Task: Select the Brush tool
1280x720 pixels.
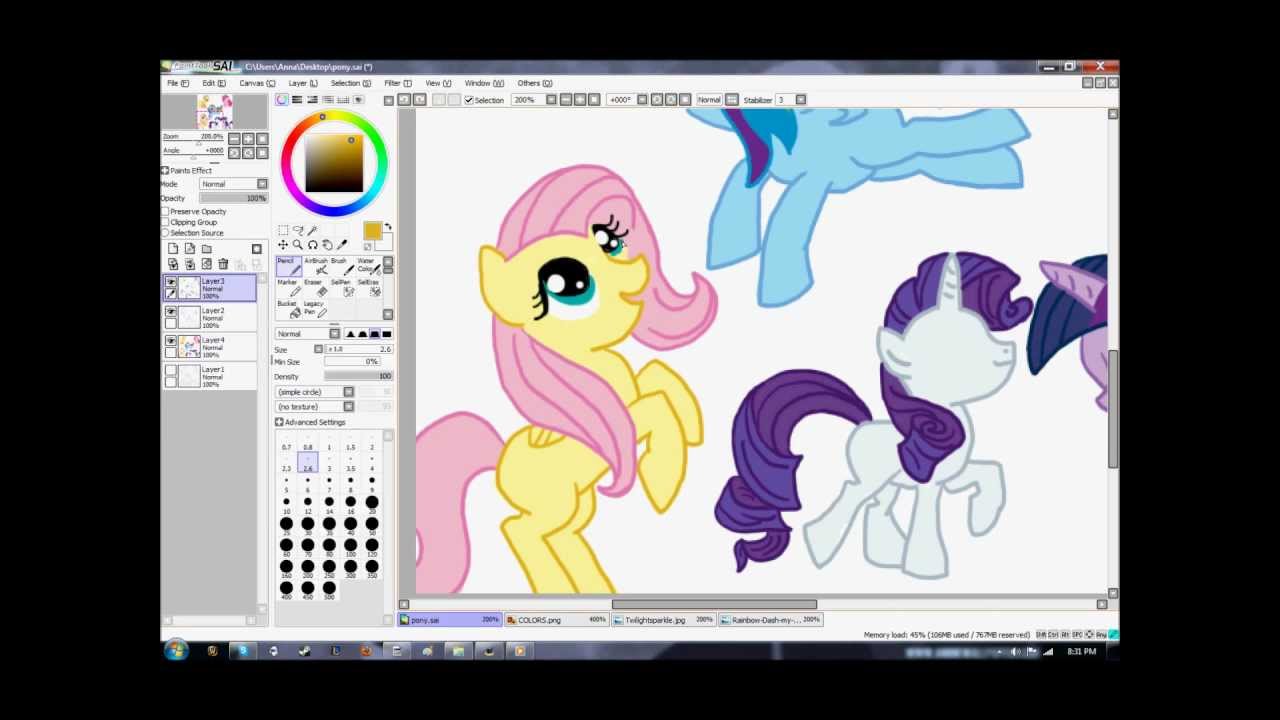Action: [342, 266]
